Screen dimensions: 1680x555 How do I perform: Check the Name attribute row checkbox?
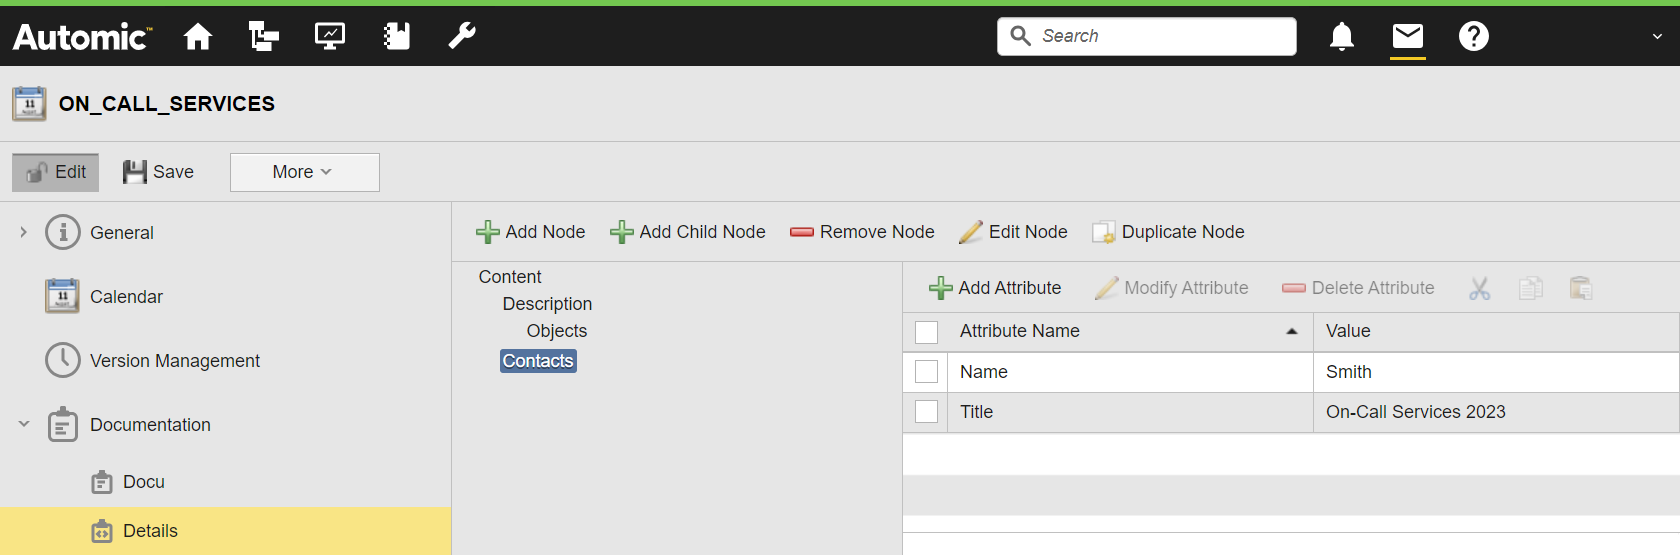click(927, 372)
